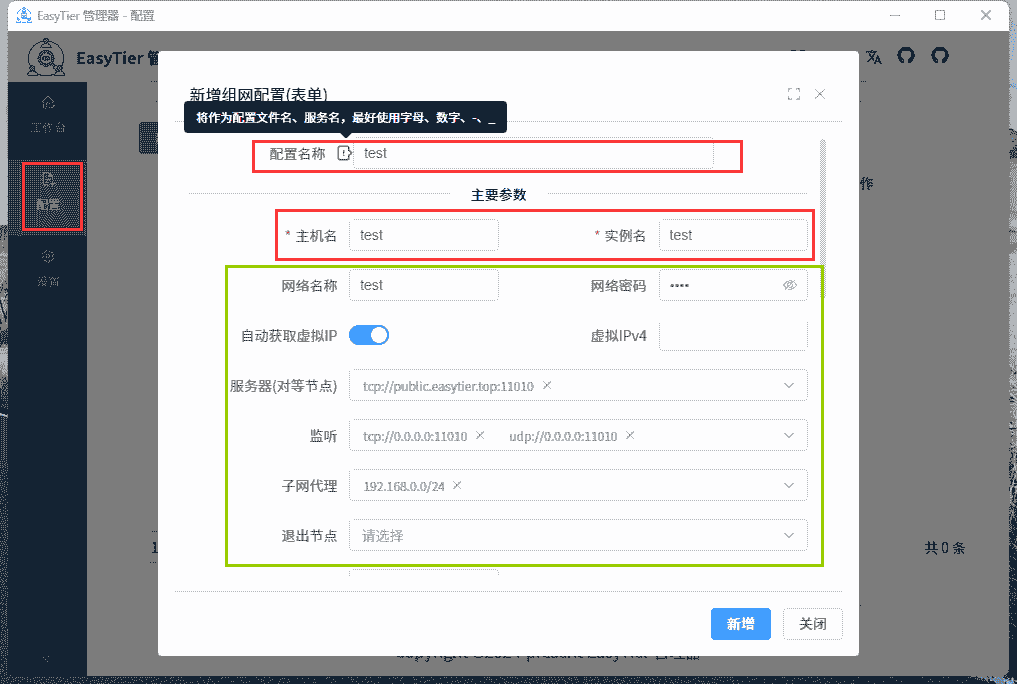1017x684 pixels.
Task: Open the 设置 section in sidebar
Action: 47,265
